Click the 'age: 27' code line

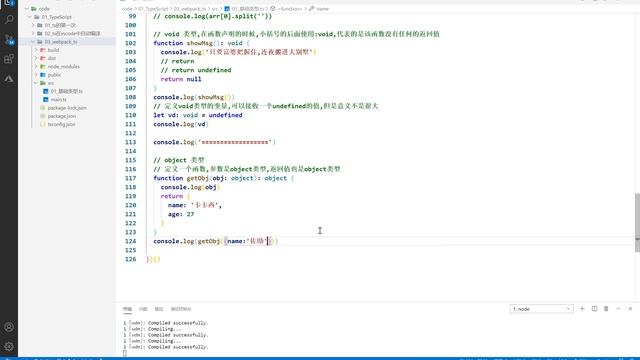pyautogui.click(x=181, y=214)
